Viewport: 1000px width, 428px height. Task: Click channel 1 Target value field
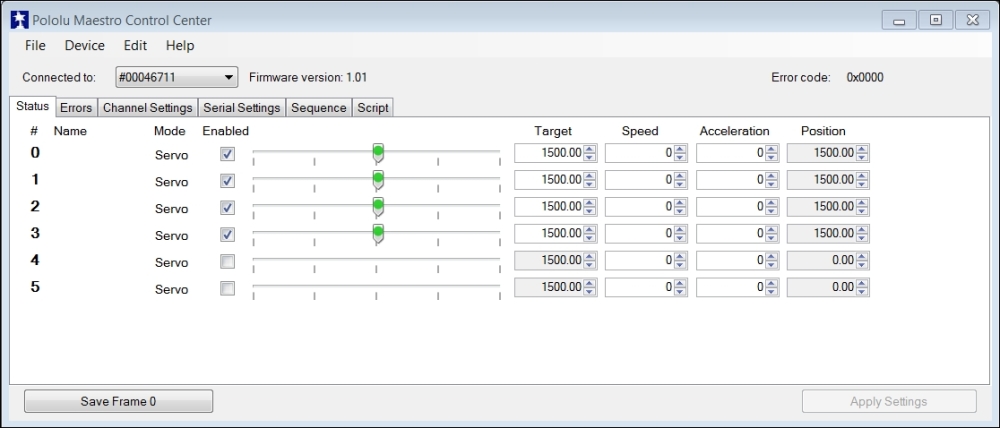(555, 180)
